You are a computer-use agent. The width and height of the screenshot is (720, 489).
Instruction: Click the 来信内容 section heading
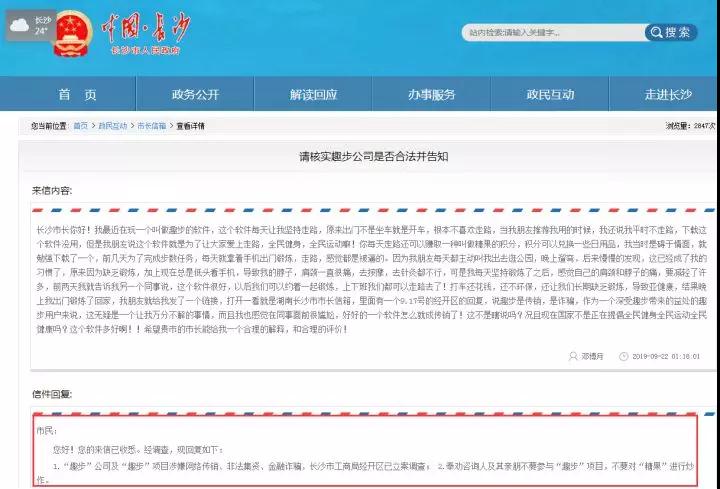52,191
